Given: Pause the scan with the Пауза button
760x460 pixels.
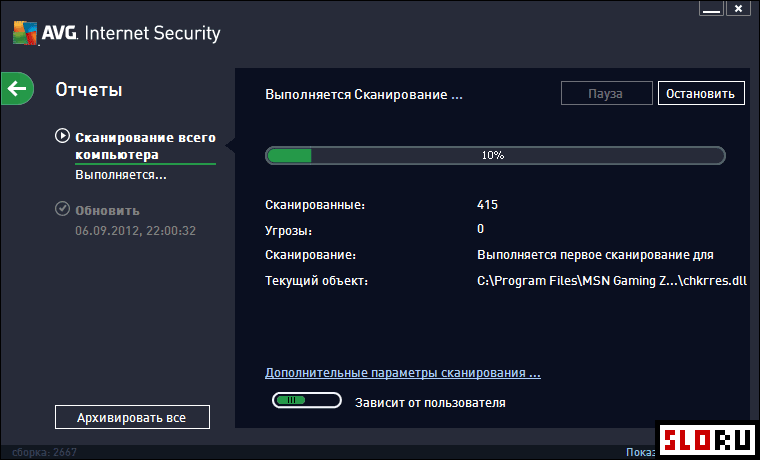Looking at the screenshot, I should pos(606,93).
